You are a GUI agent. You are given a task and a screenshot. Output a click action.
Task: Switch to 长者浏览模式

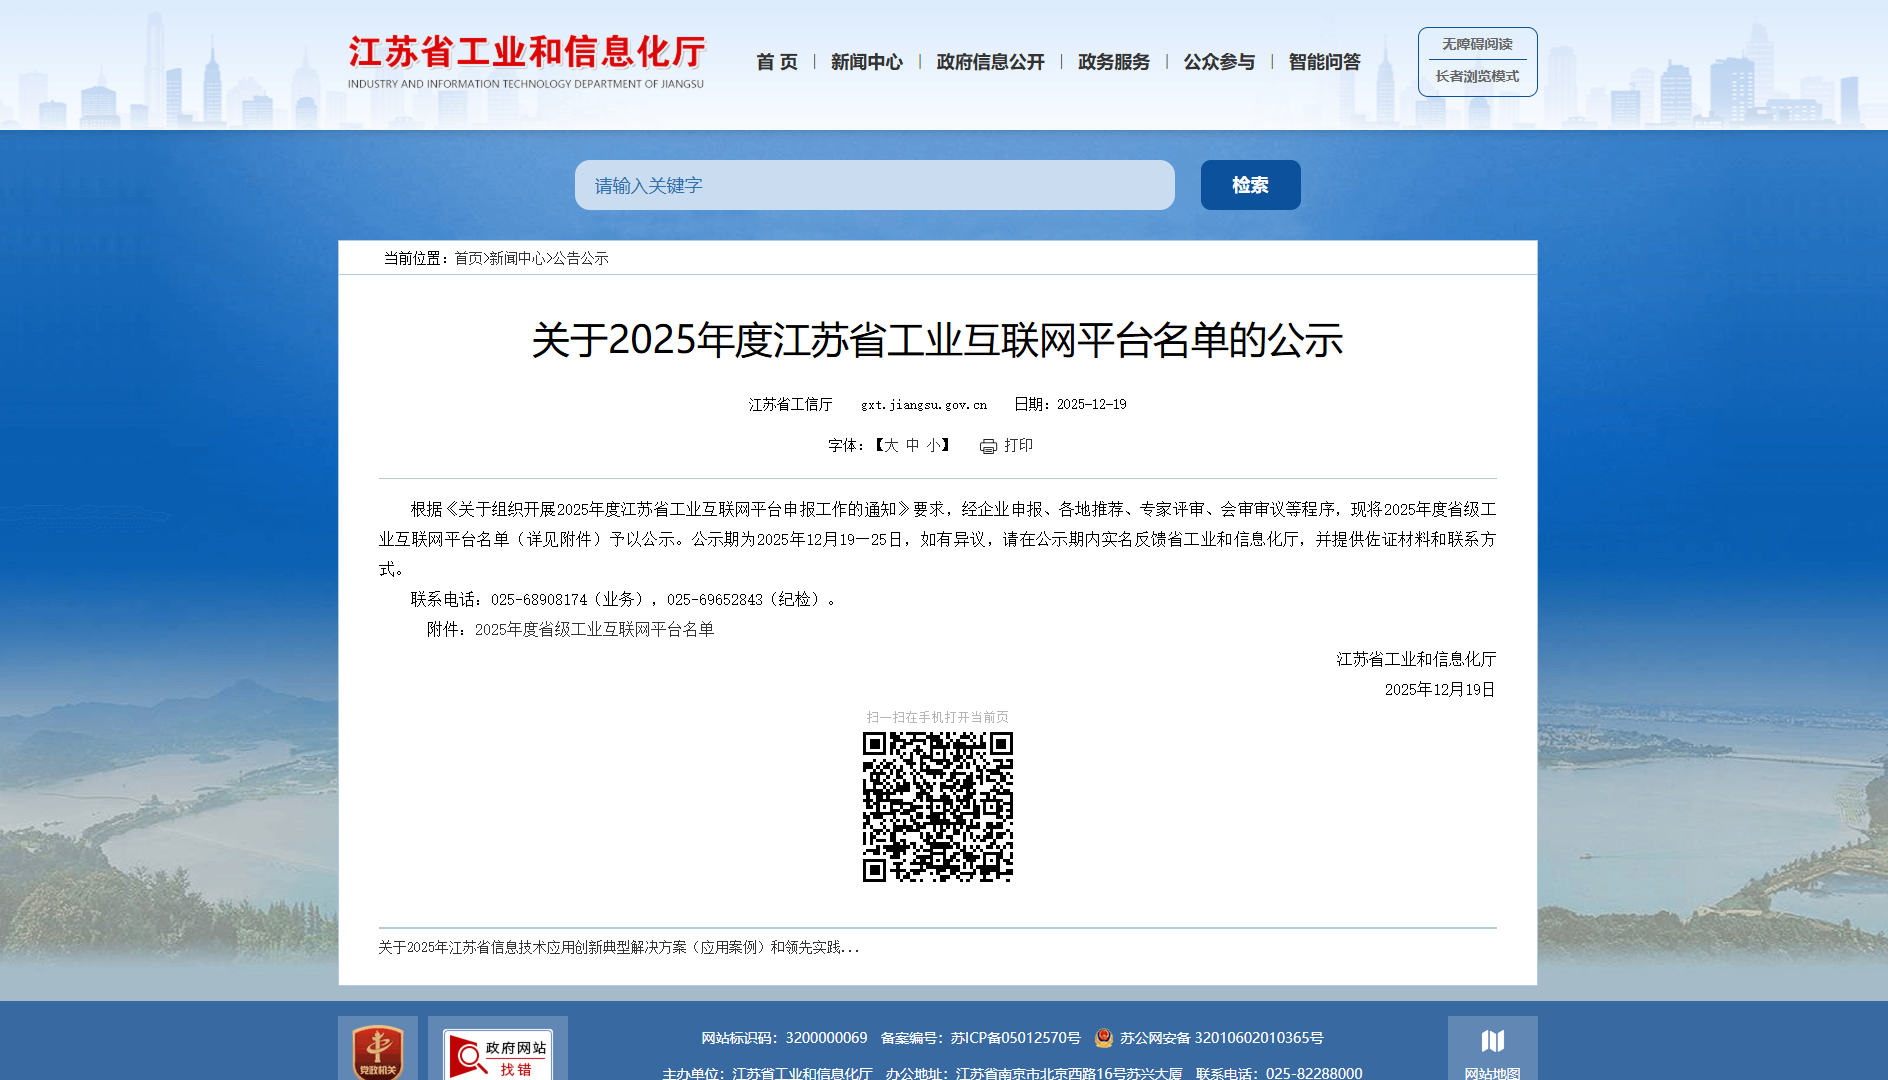1477,77
